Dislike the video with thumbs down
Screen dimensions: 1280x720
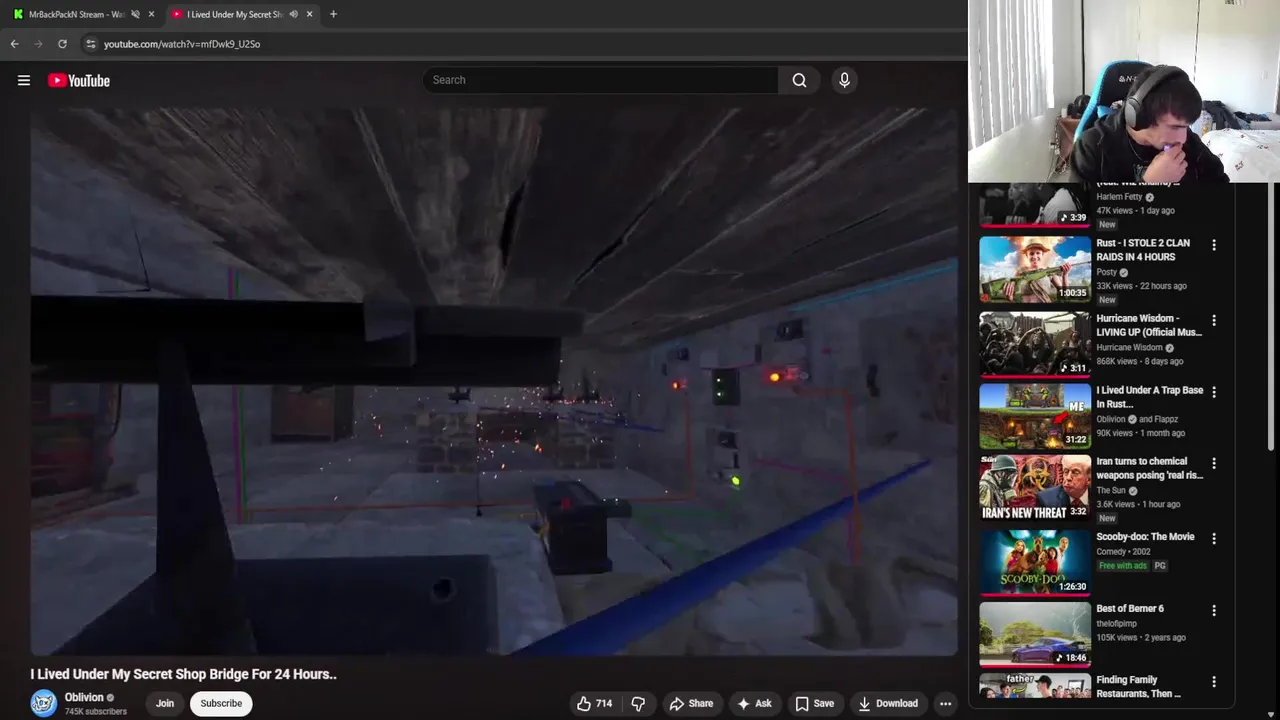click(x=638, y=703)
